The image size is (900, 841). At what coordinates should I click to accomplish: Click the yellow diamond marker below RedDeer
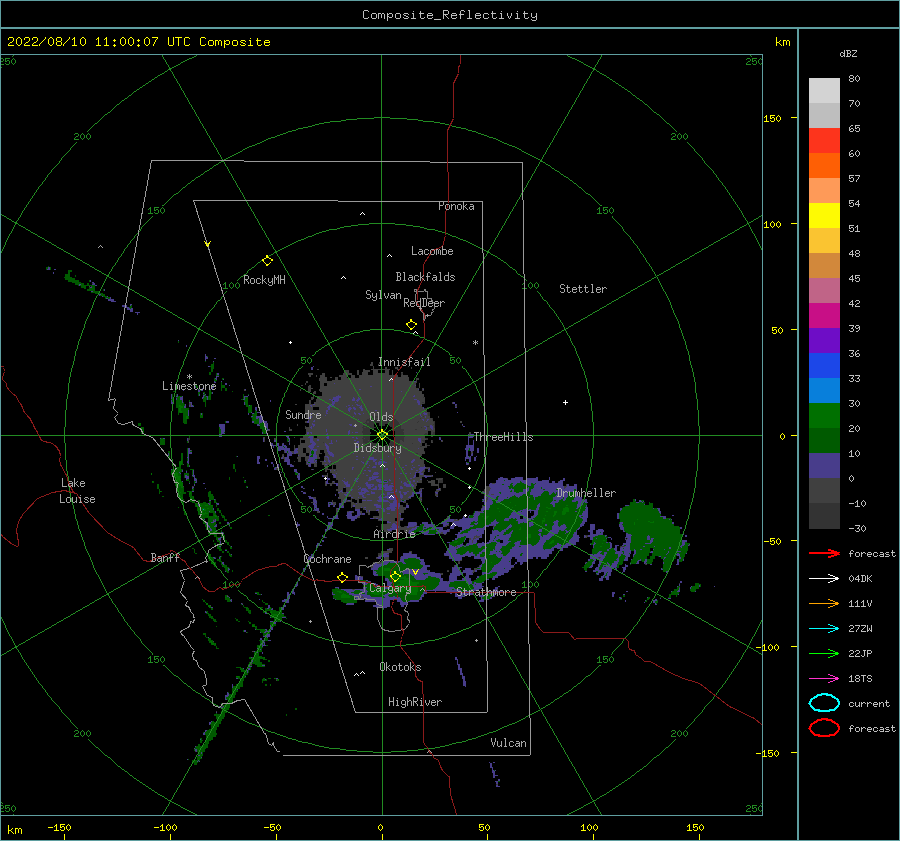point(412,325)
